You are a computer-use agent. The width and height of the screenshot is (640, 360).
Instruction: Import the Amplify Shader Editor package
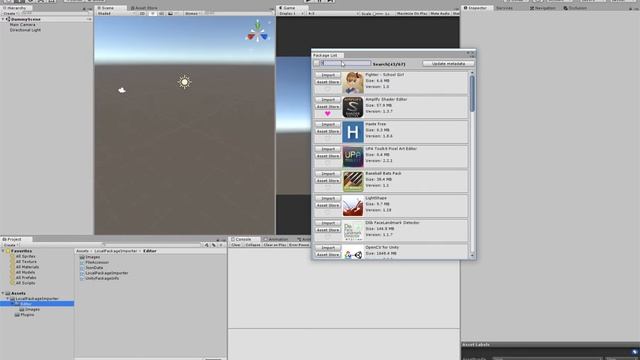(x=328, y=100)
